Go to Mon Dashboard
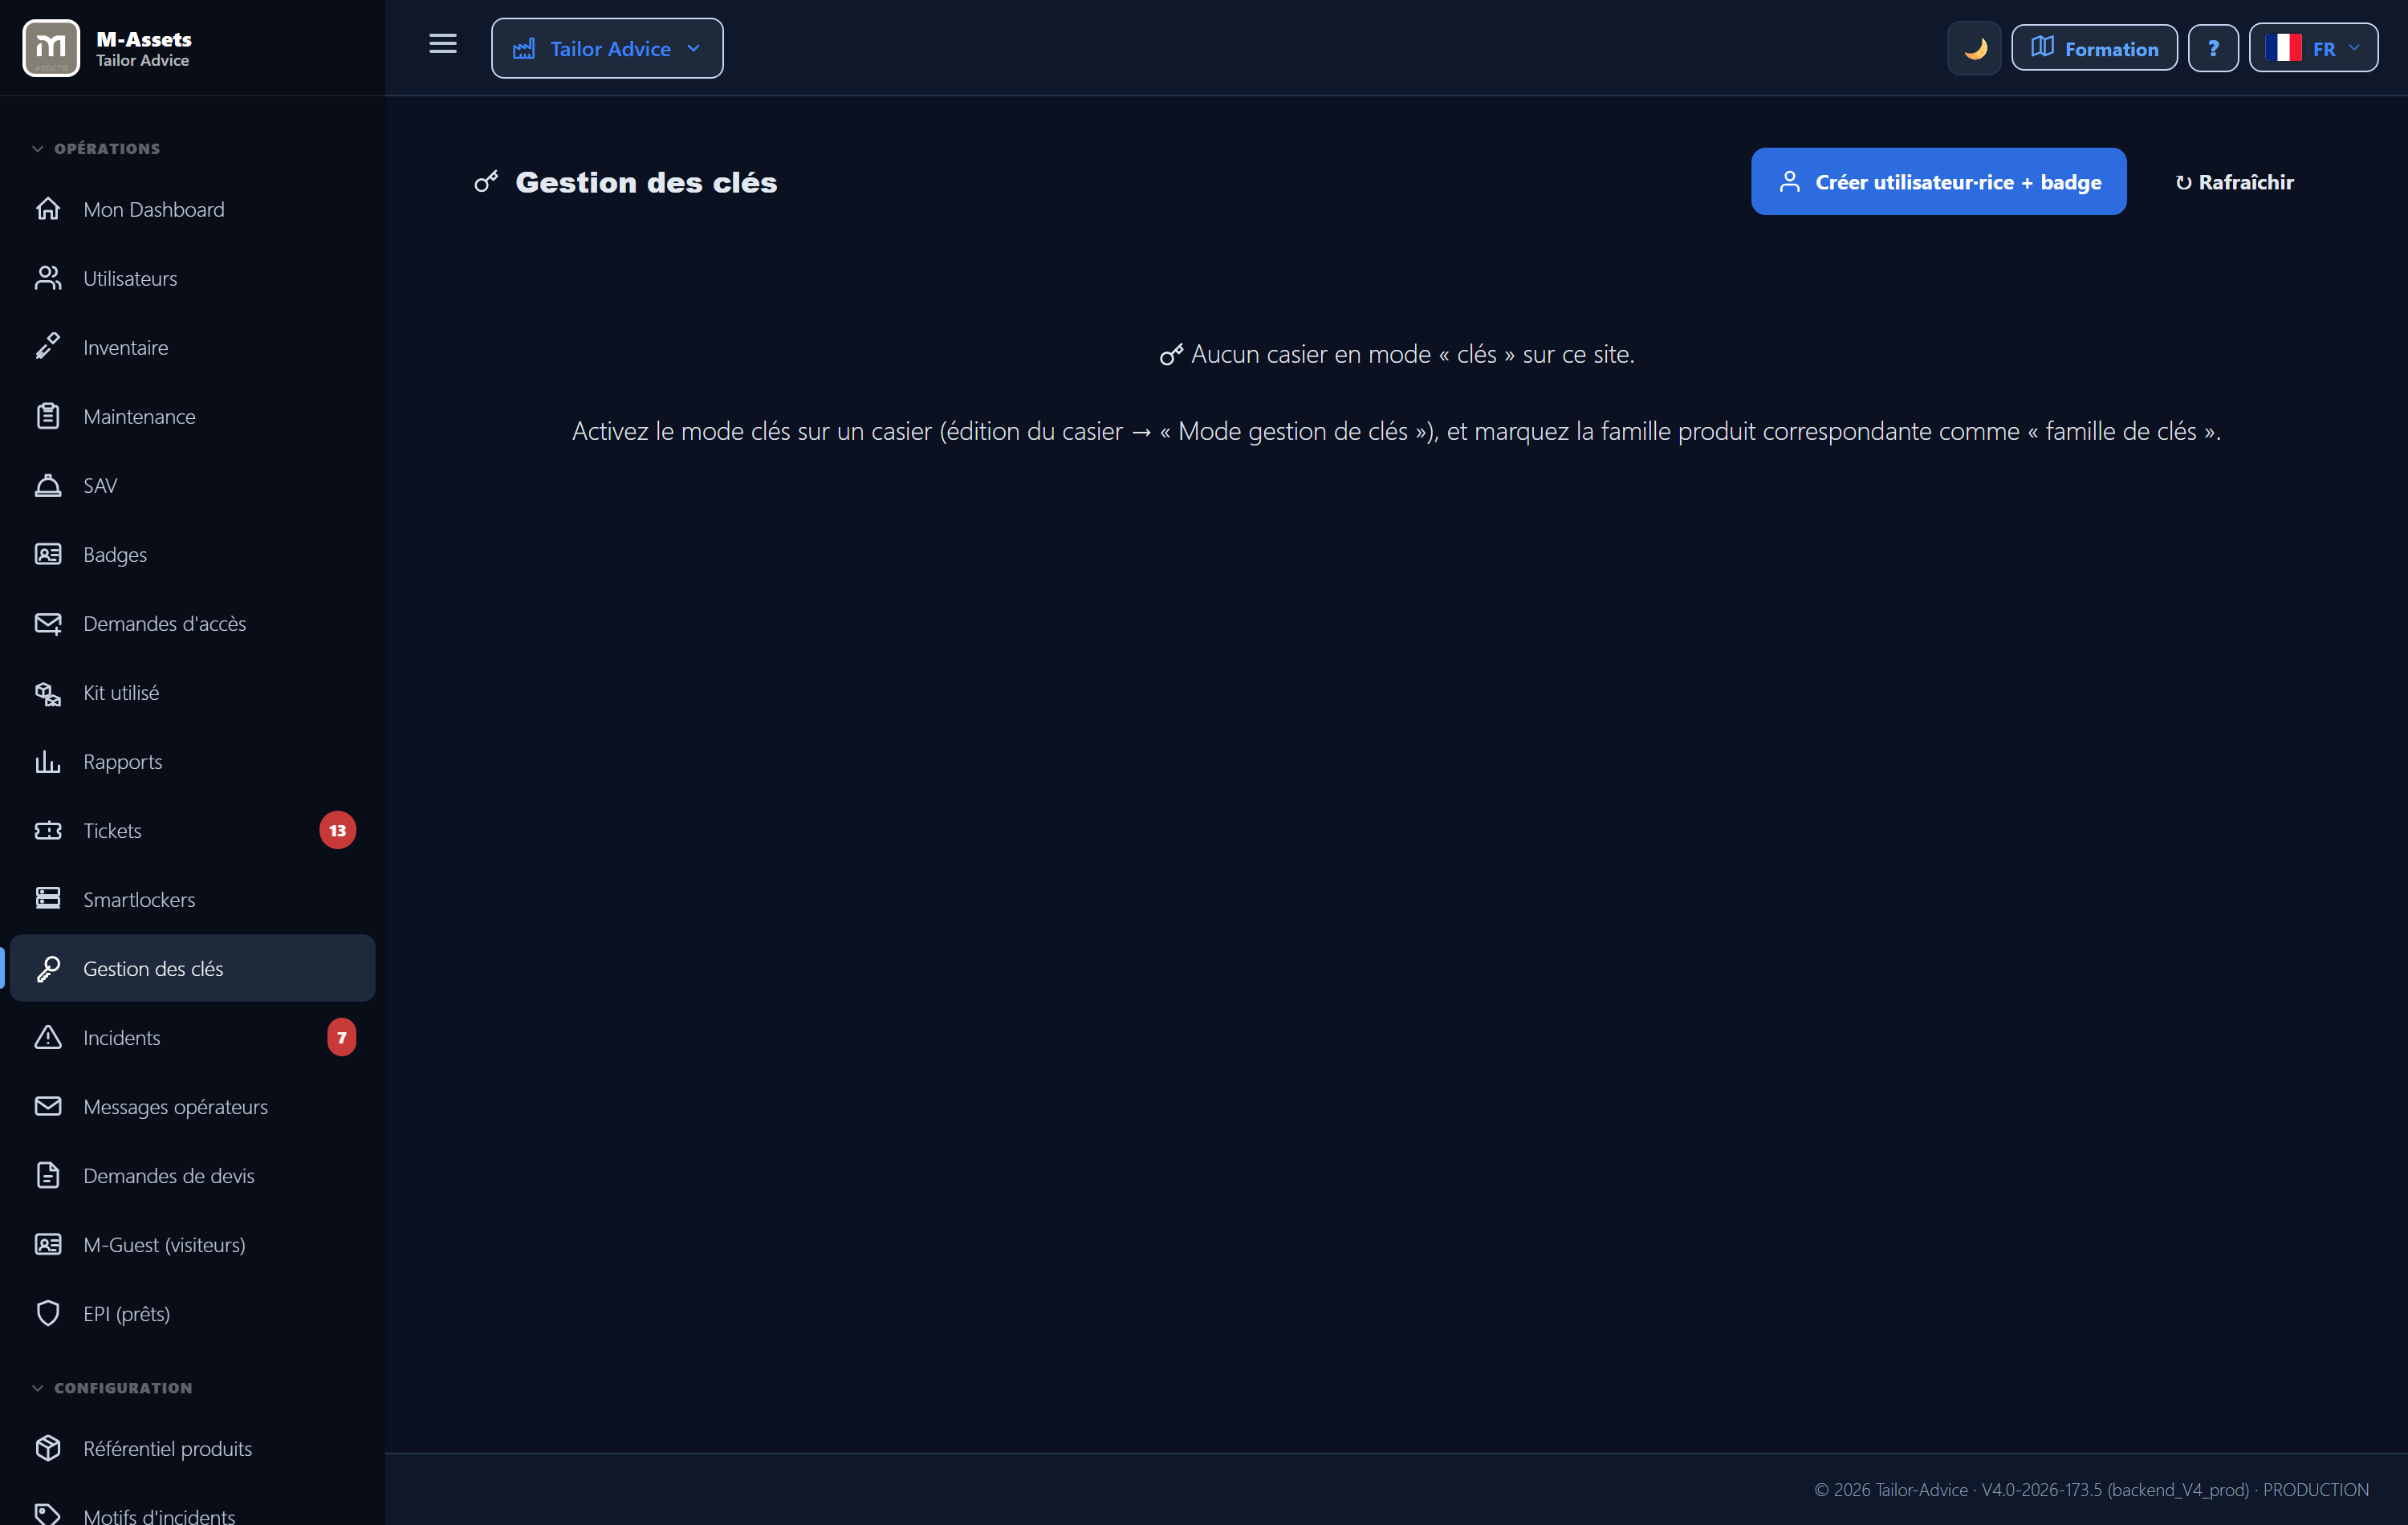 [192, 209]
